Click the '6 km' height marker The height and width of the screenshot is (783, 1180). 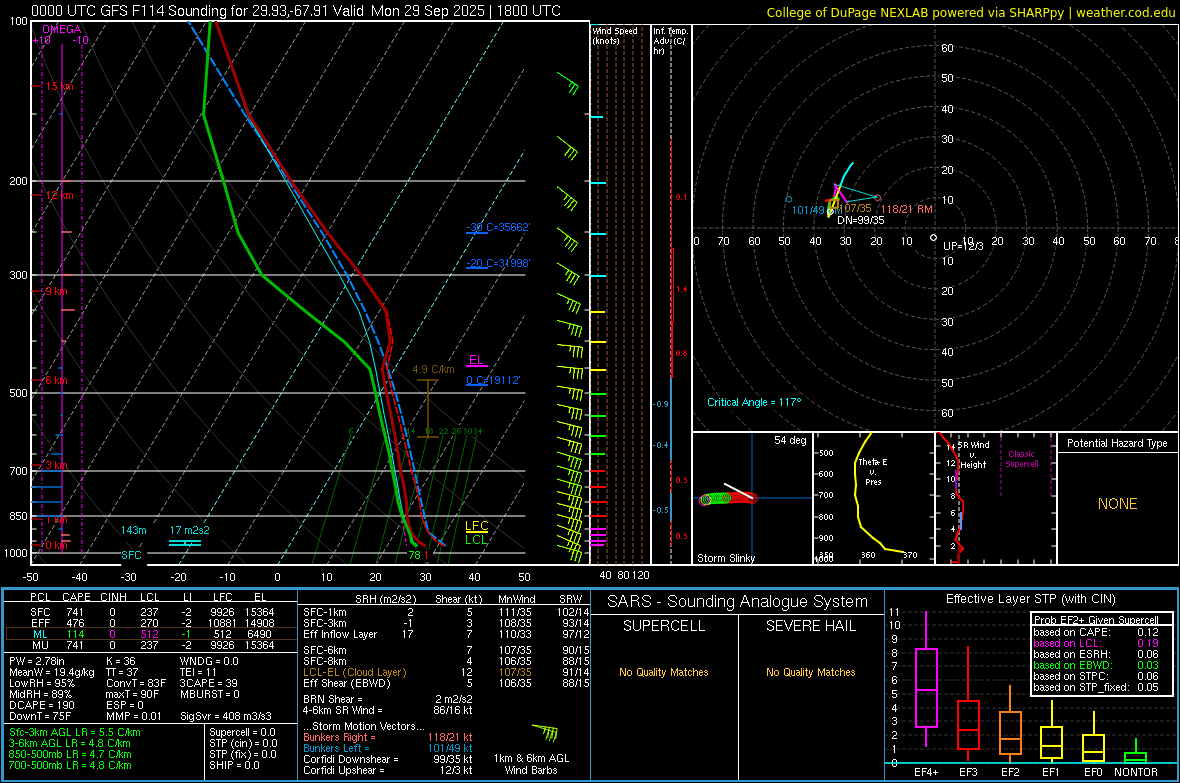[56, 380]
